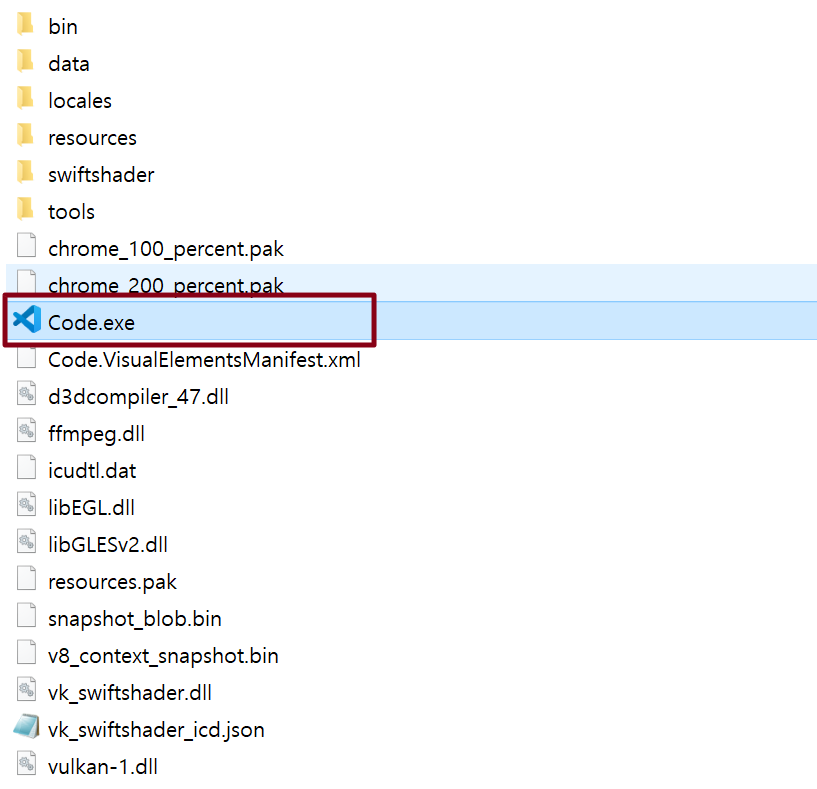The height and width of the screenshot is (789, 817).
Task: Select icudtl.dat file name
Action: pyautogui.click(x=92, y=471)
